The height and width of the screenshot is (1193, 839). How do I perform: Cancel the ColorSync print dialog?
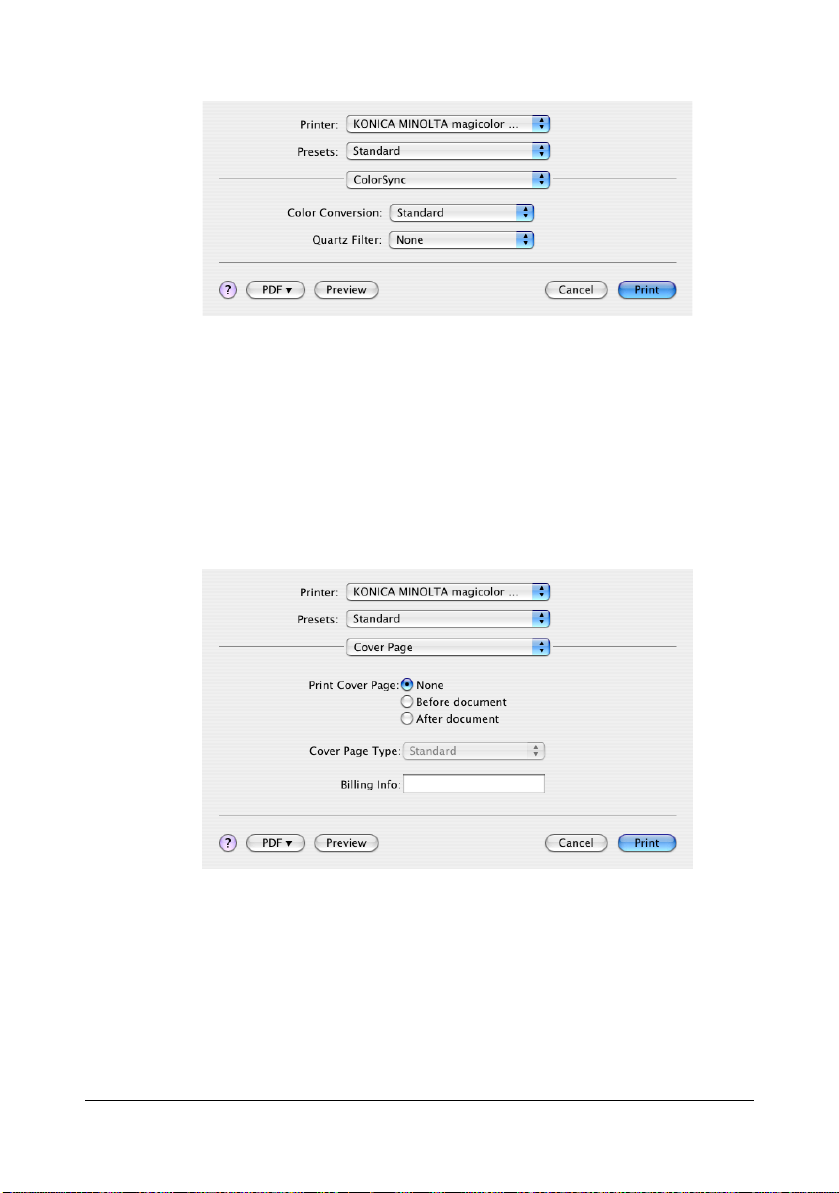click(576, 290)
